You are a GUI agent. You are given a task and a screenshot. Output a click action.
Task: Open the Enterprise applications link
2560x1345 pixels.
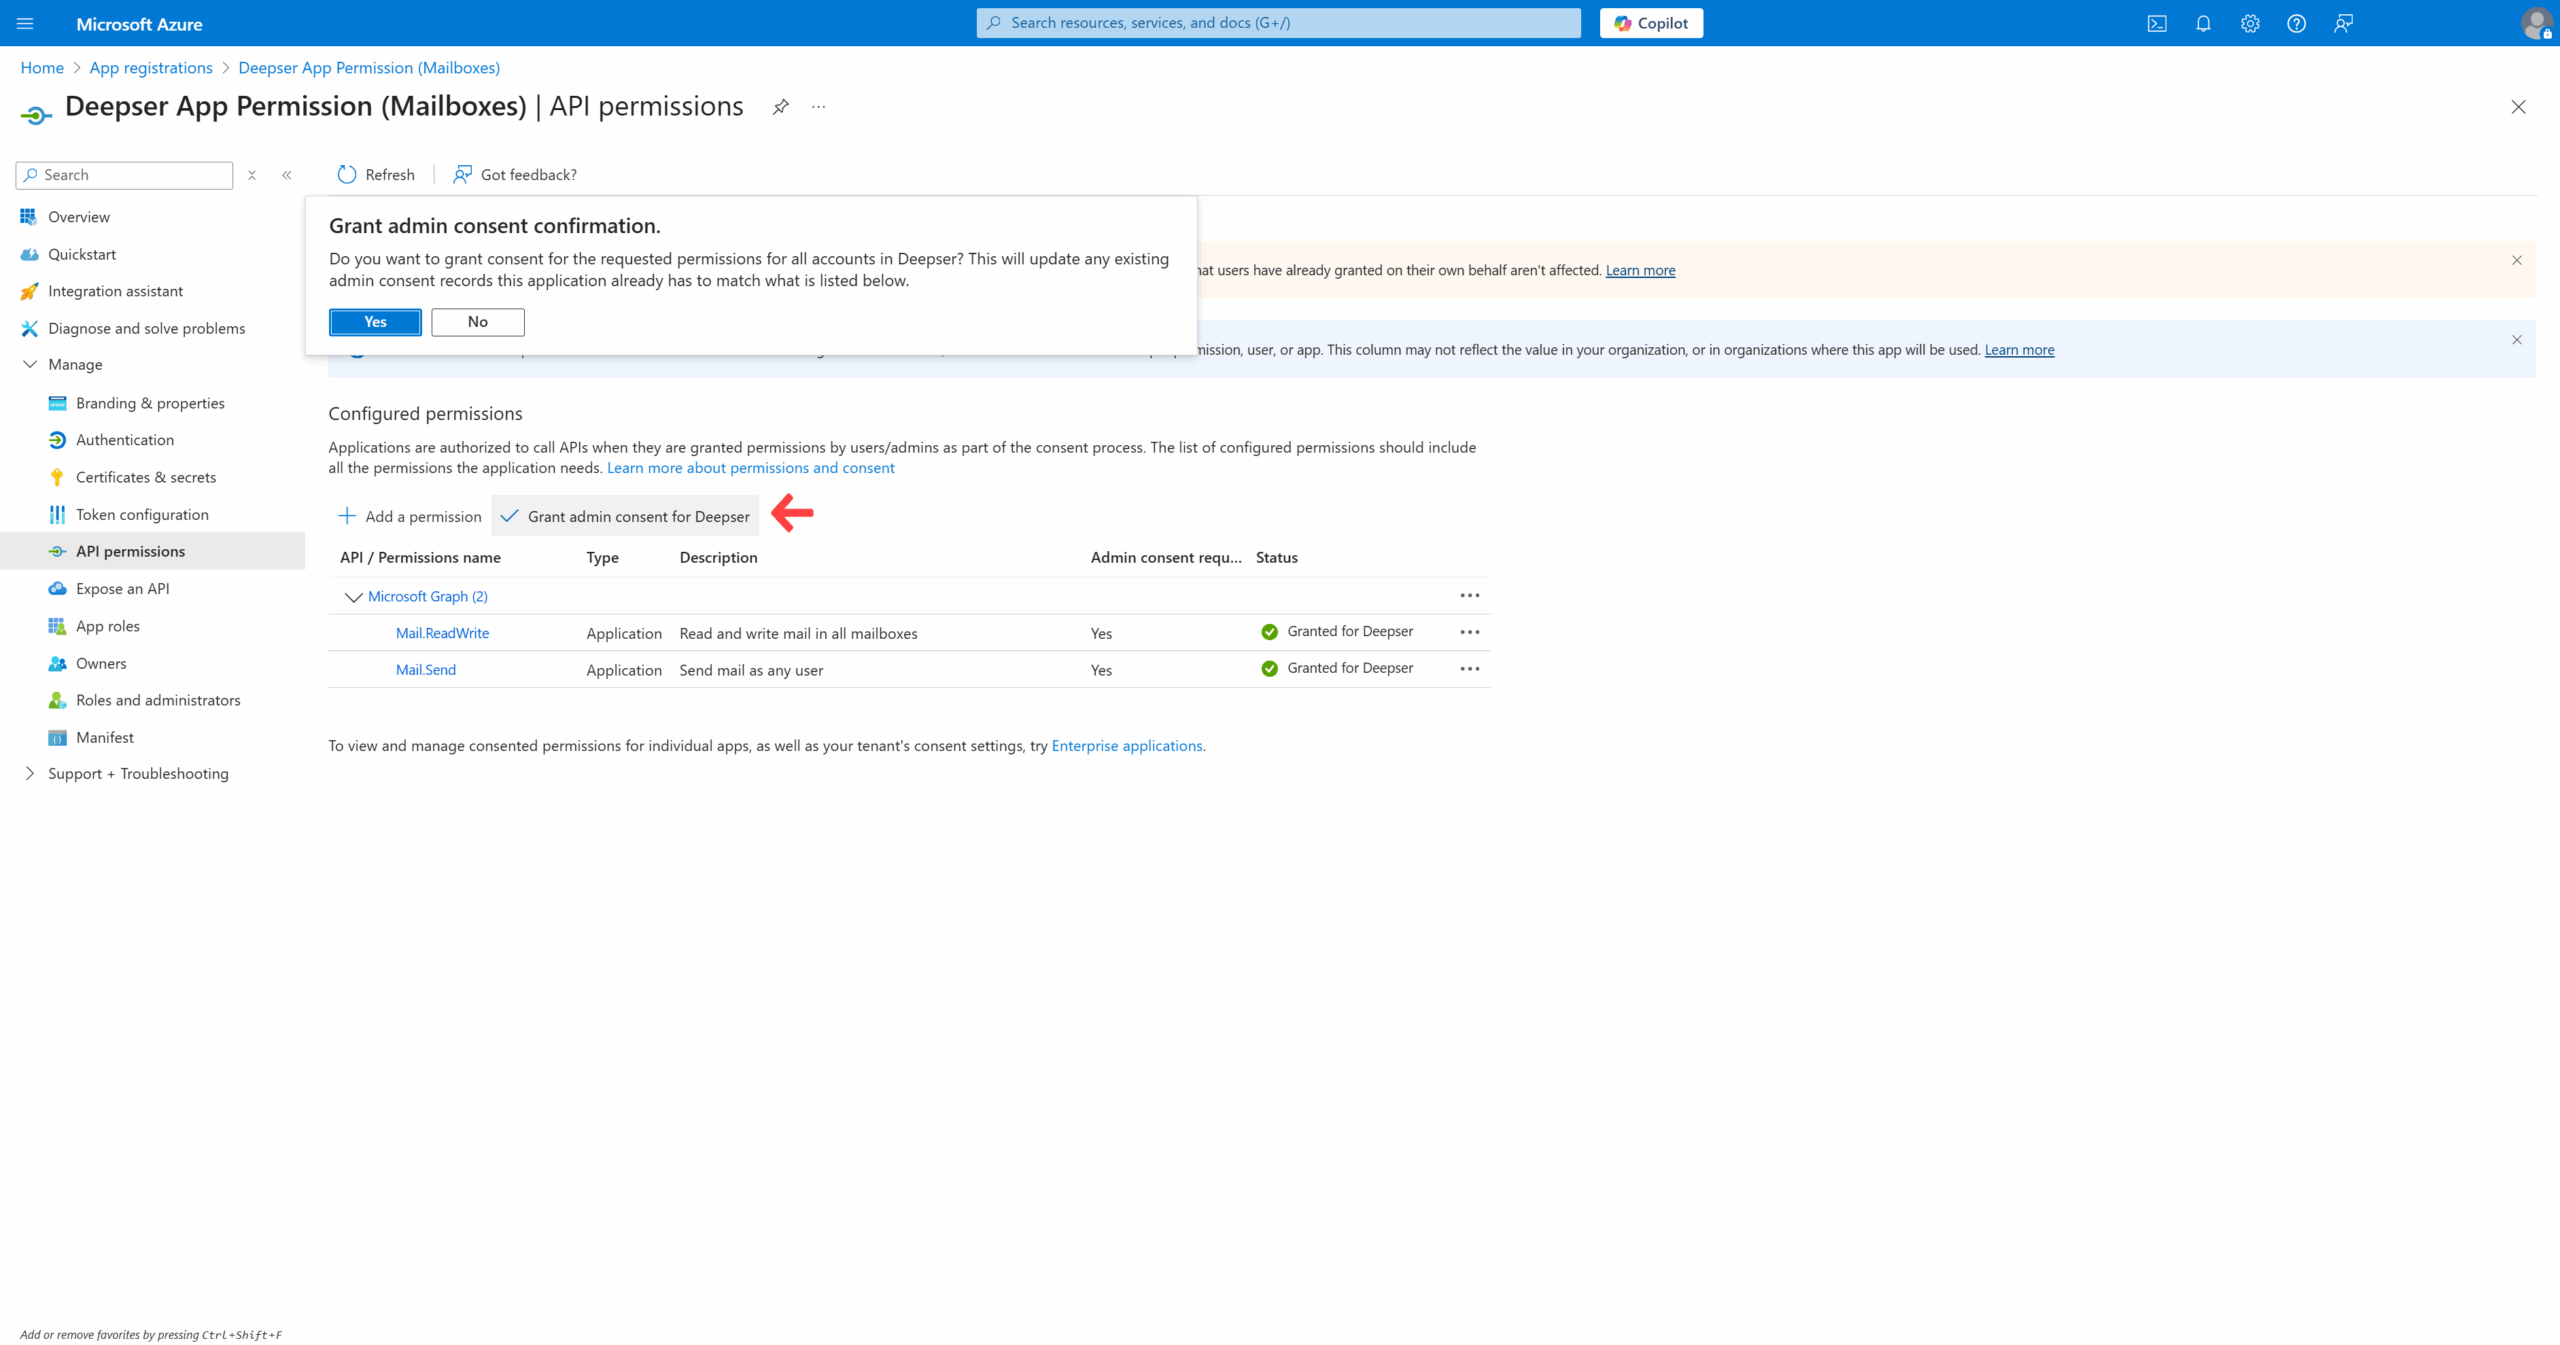tap(1127, 746)
